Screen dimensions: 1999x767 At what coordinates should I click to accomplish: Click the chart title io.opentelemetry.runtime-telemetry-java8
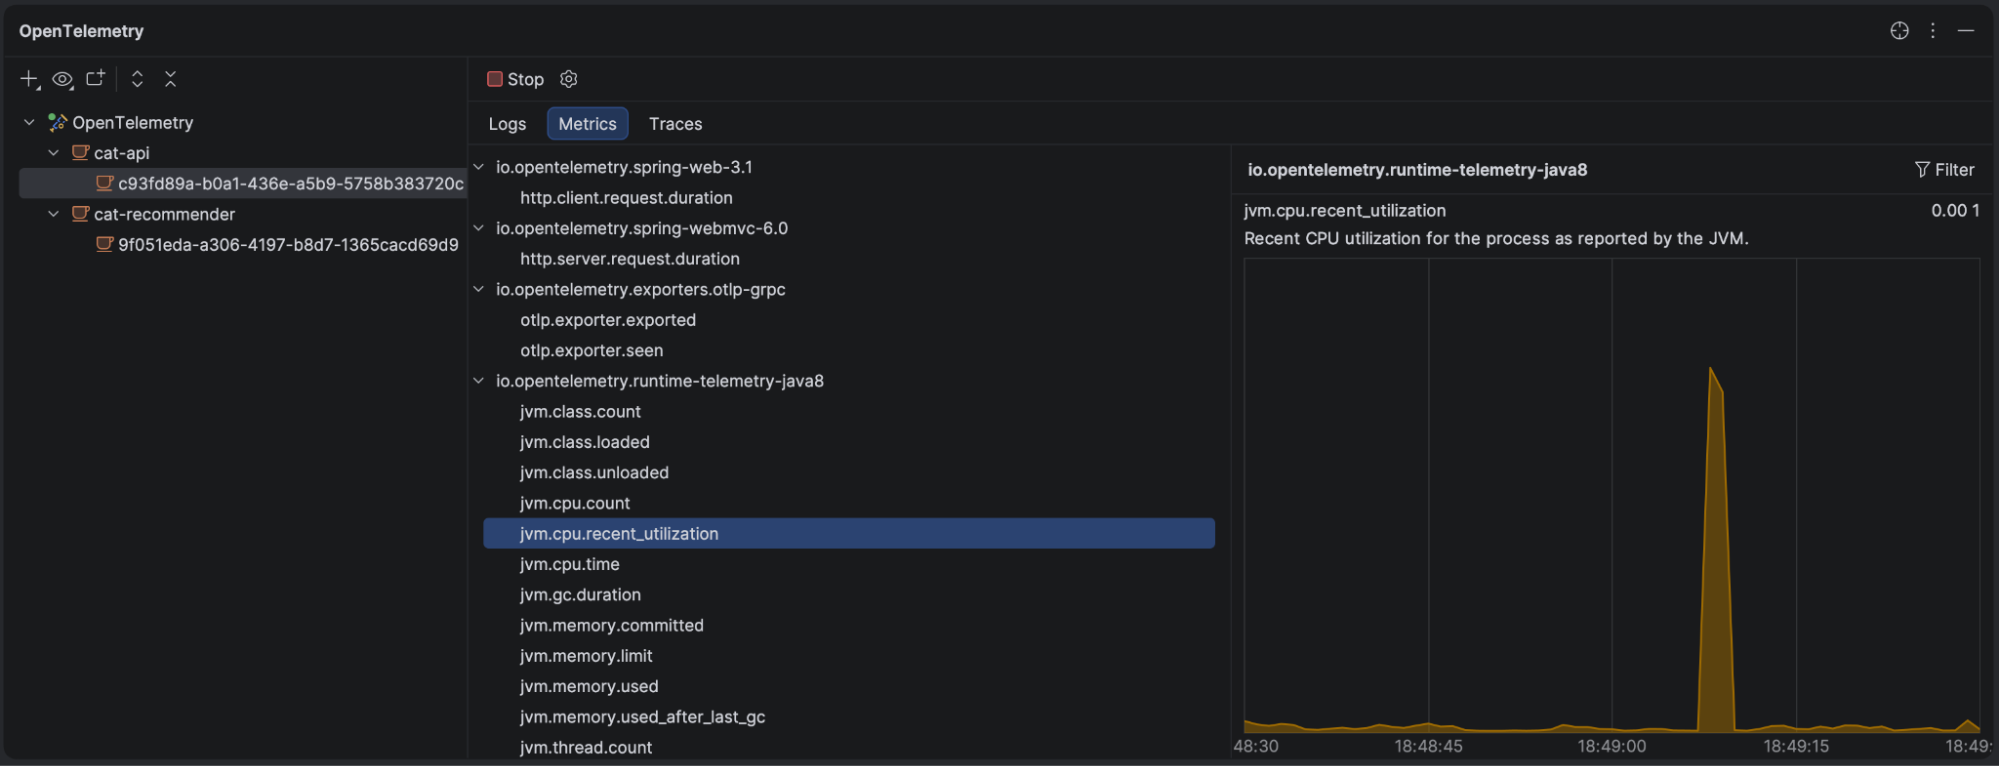(1417, 170)
